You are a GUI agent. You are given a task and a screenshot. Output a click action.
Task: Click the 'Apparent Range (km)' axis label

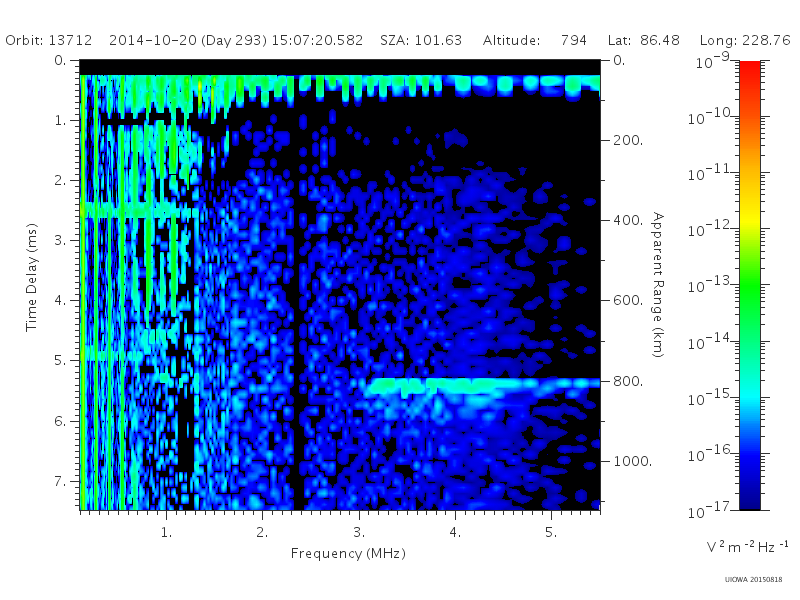tap(658, 285)
